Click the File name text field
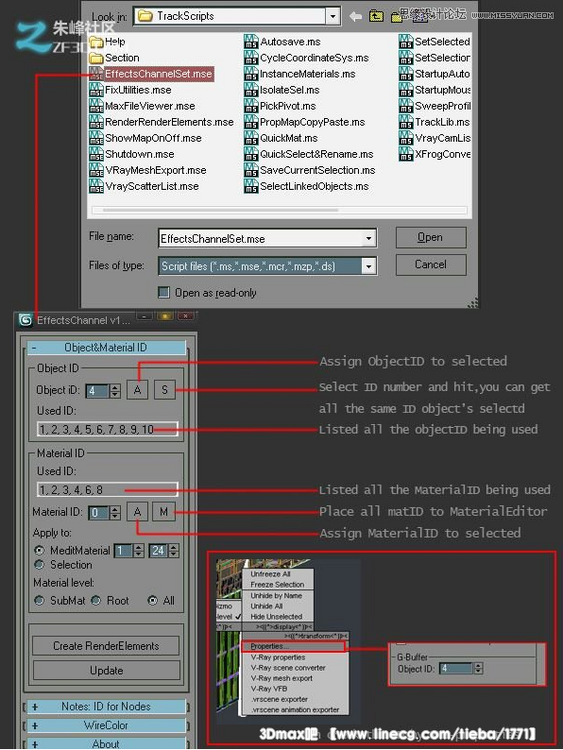The image size is (563, 750). click(261, 238)
